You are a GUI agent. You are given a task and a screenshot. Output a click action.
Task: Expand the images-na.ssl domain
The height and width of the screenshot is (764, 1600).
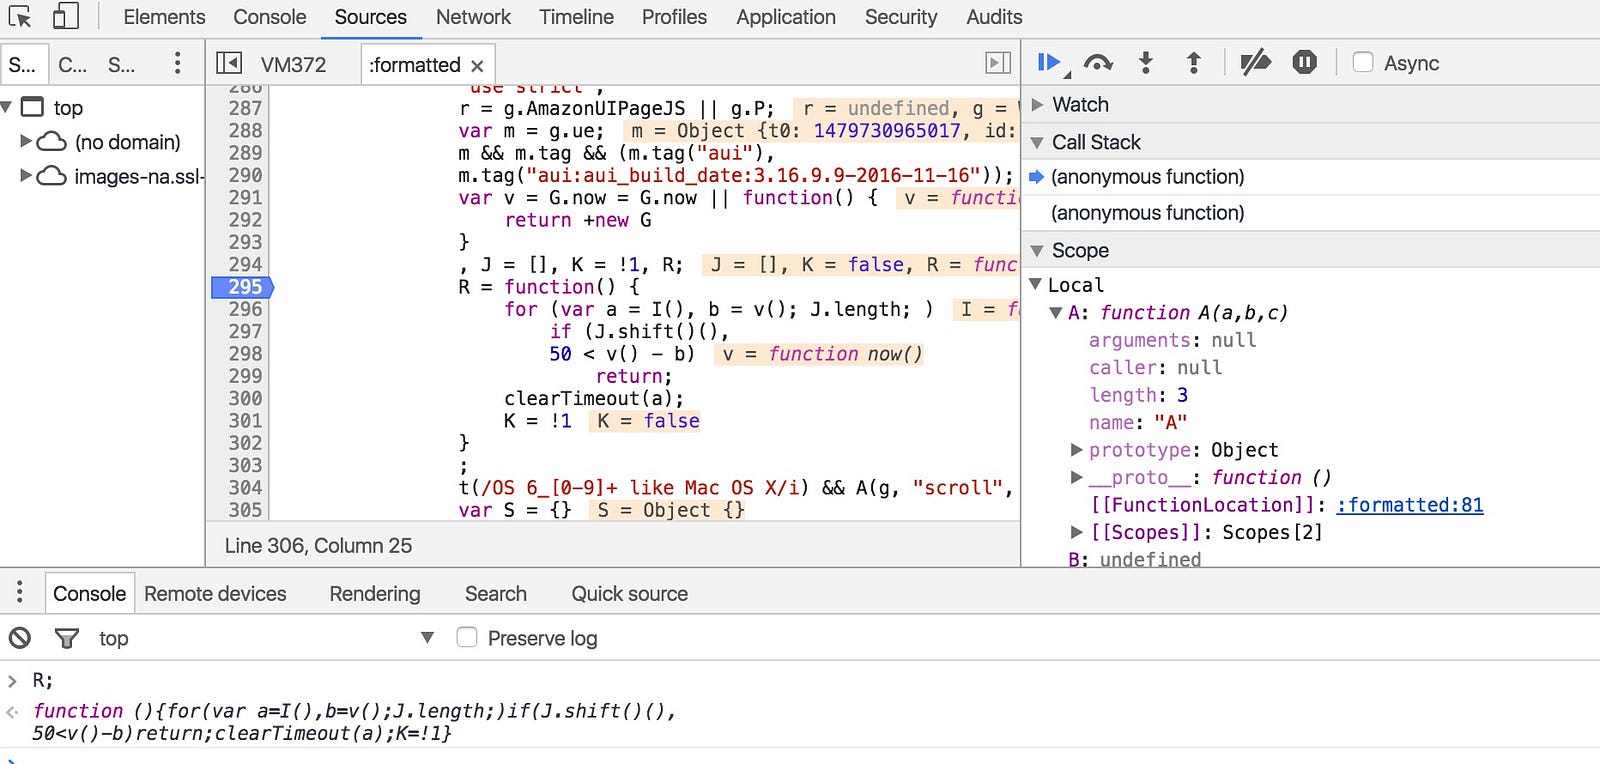pos(26,175)
